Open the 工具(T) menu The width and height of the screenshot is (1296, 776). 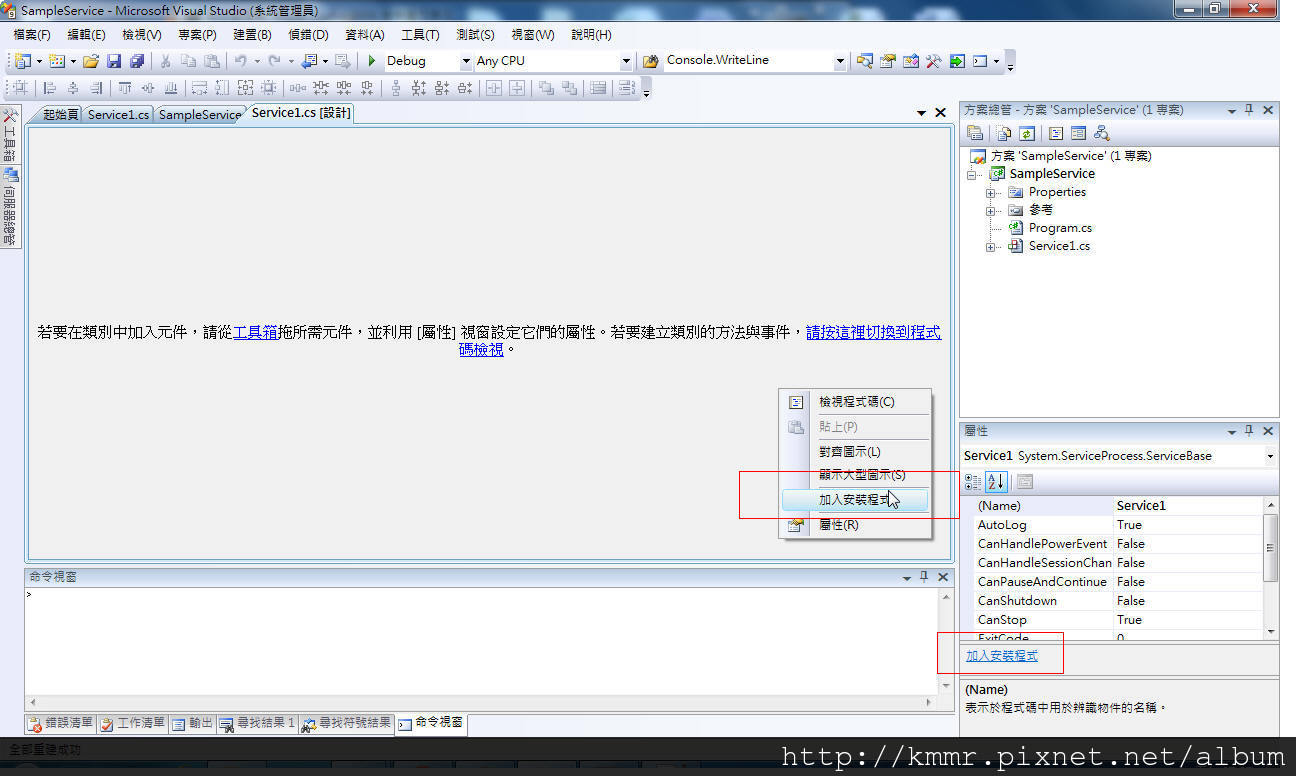(x=420, y=34)
